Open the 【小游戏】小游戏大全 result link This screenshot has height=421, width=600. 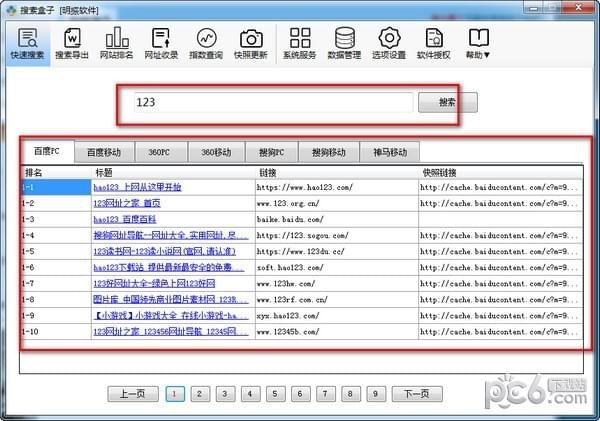coord(171,316)
